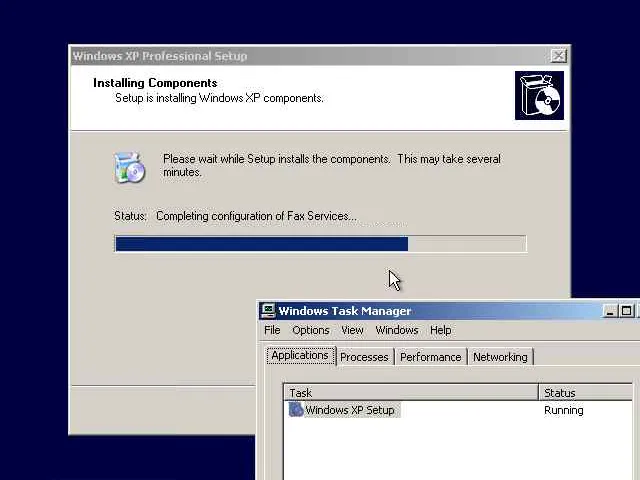Open the Options menu in Task Manager

tap(311, 330)
